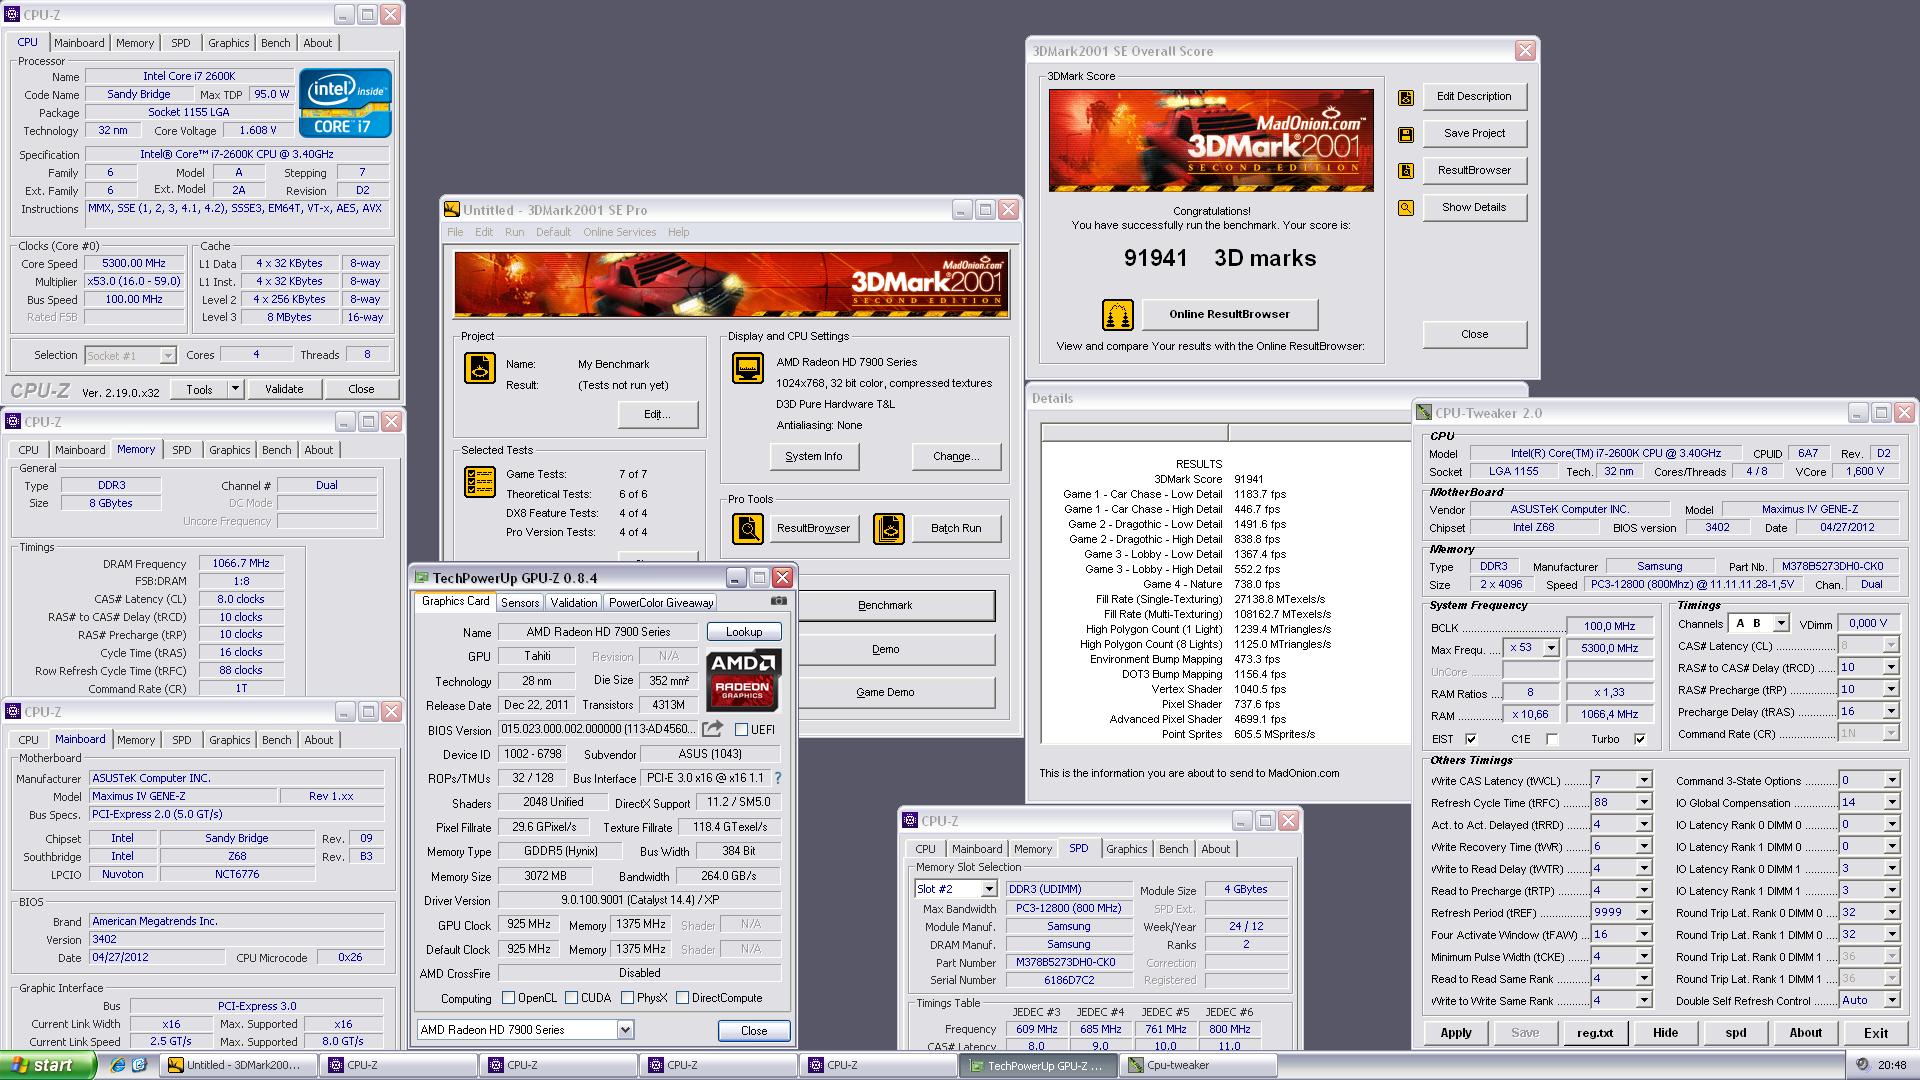Viewport: 1920px width, 1080px height.
Task: Click the Save Project floppy icon
Action: click(x=1406, y=134)
